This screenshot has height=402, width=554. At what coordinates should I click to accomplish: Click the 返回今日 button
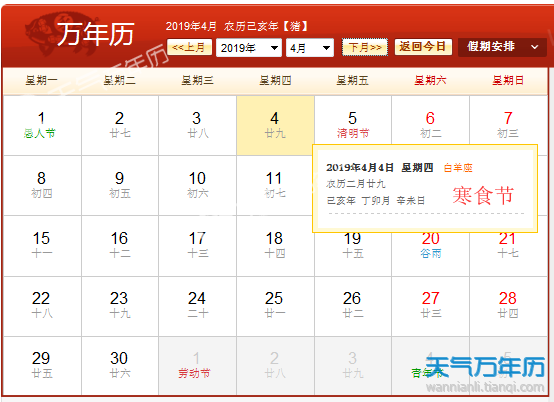(x=423, y=47)
